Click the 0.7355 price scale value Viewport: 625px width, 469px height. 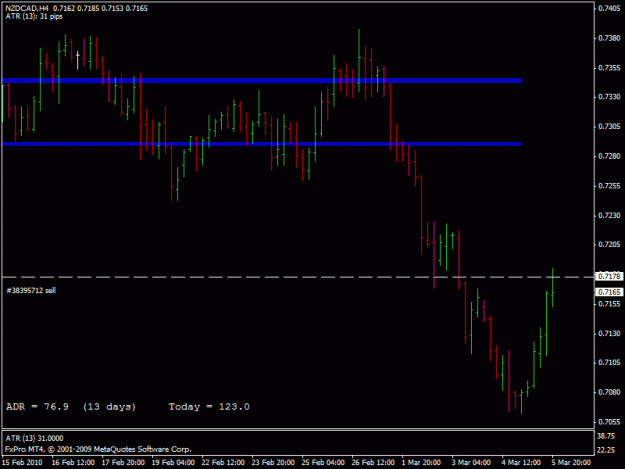609,68
